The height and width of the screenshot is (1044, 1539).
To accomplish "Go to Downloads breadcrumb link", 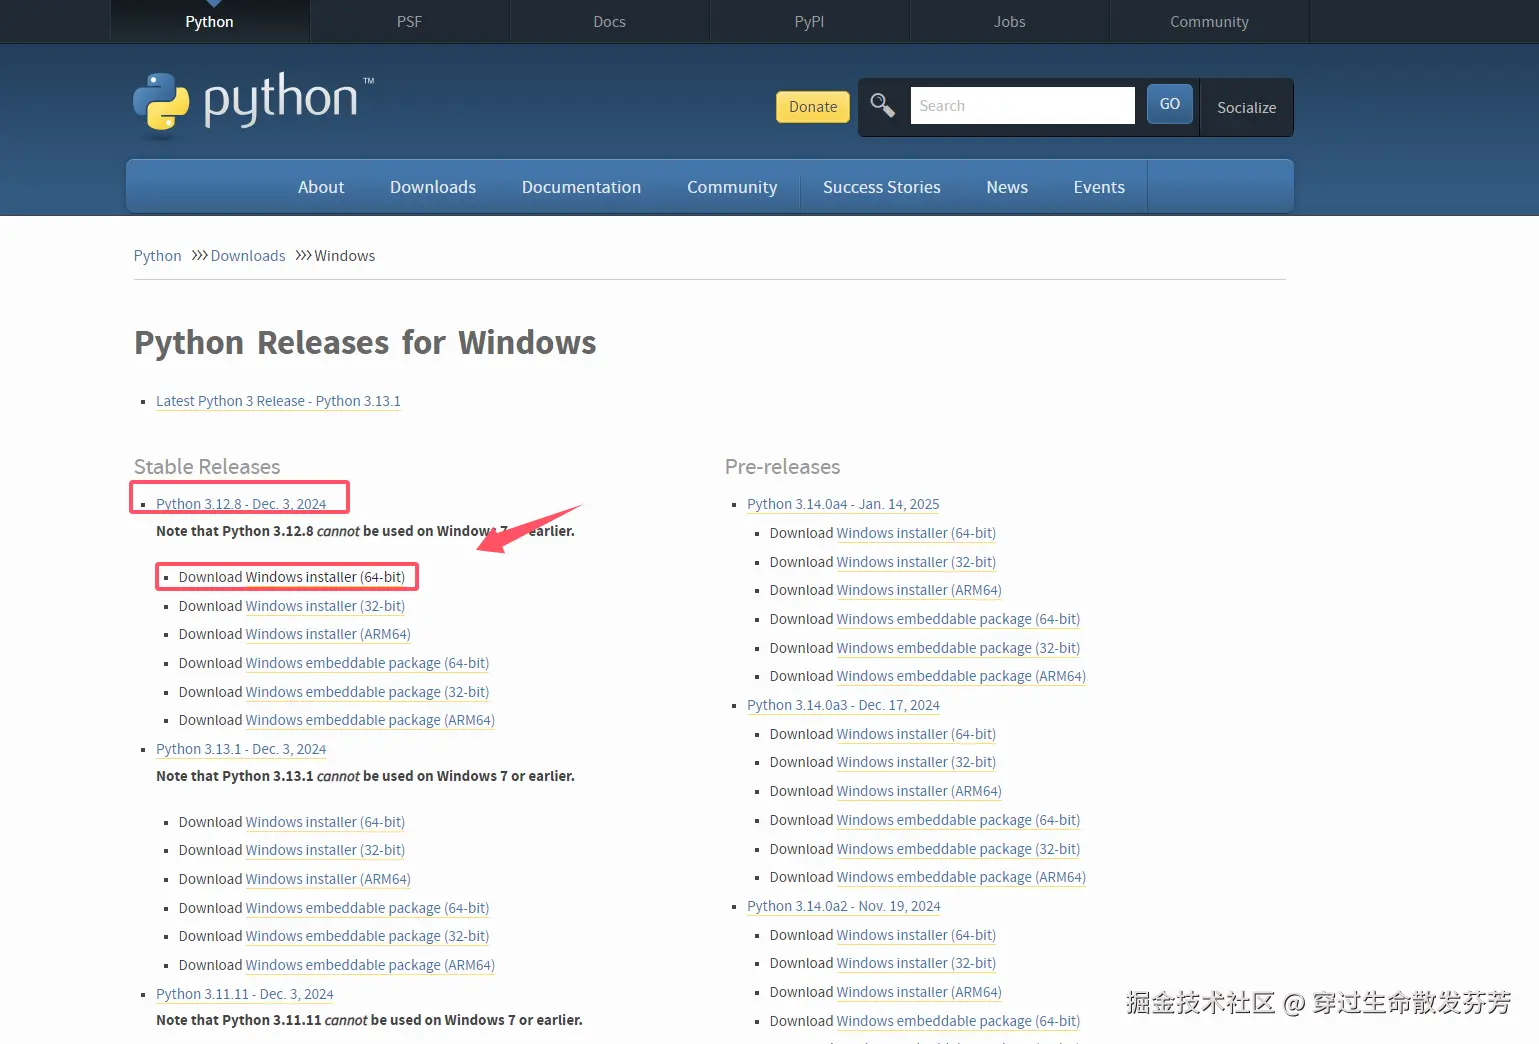I will pyautogui.click(x=248, y=256).
